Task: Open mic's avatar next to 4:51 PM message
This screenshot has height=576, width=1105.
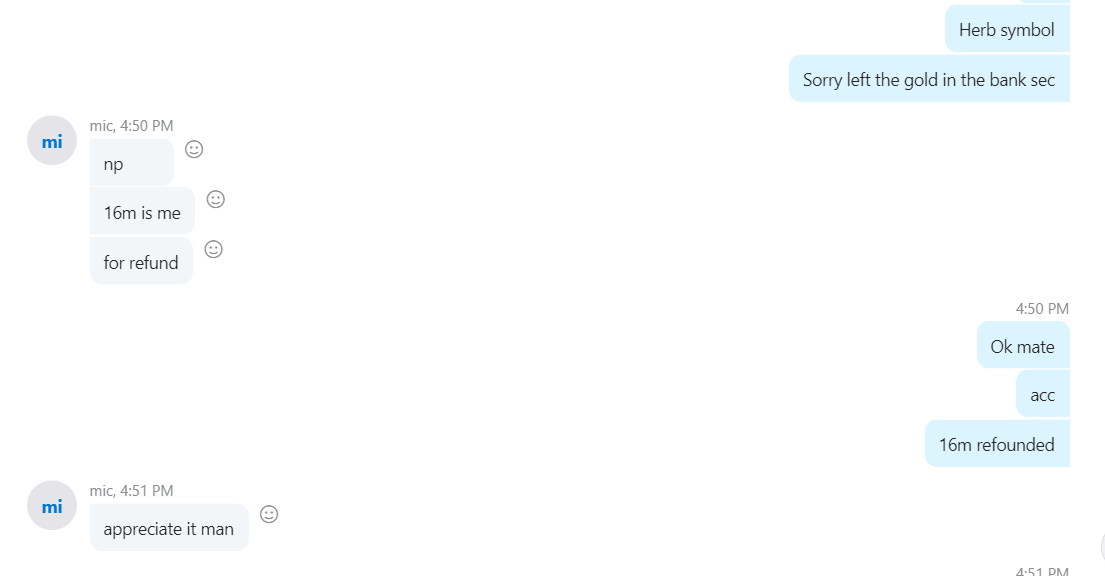Action: coord(52,506)
